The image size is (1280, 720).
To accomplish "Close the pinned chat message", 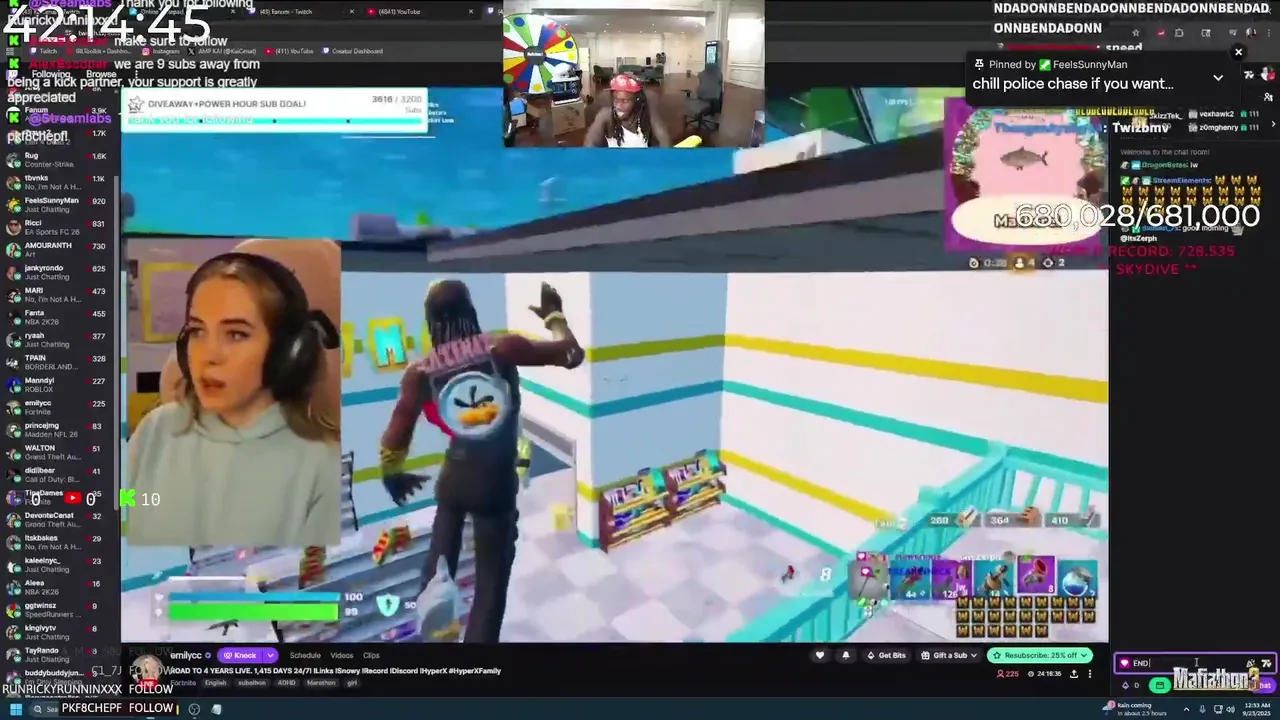I will click(1238, 52).
